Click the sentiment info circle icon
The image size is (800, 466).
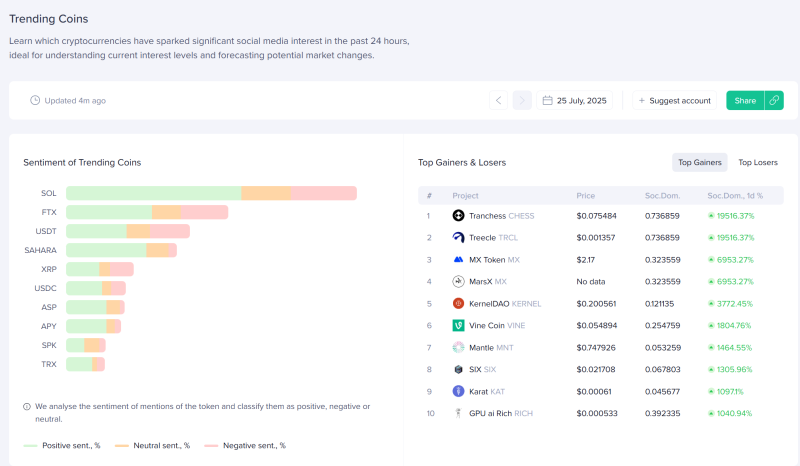[27, 407]
